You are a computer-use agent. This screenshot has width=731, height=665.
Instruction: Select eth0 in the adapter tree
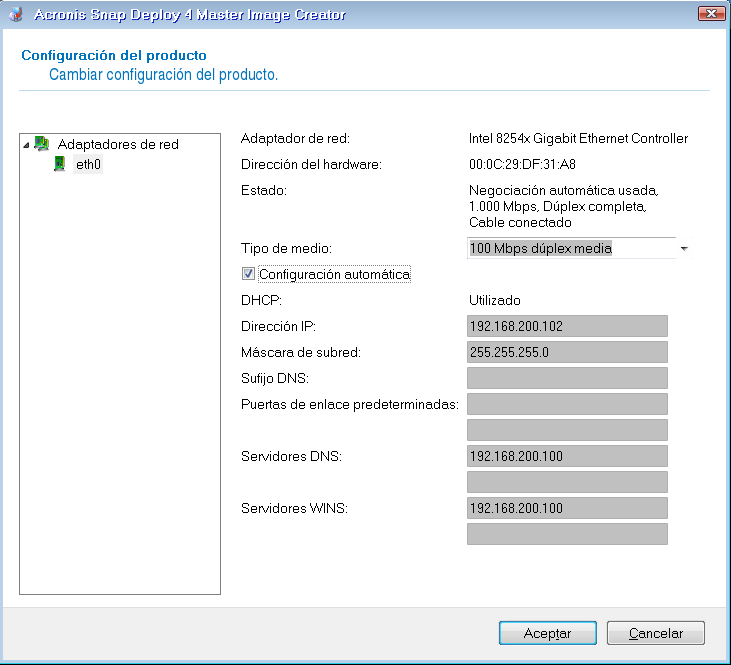[x=89, y=164]
